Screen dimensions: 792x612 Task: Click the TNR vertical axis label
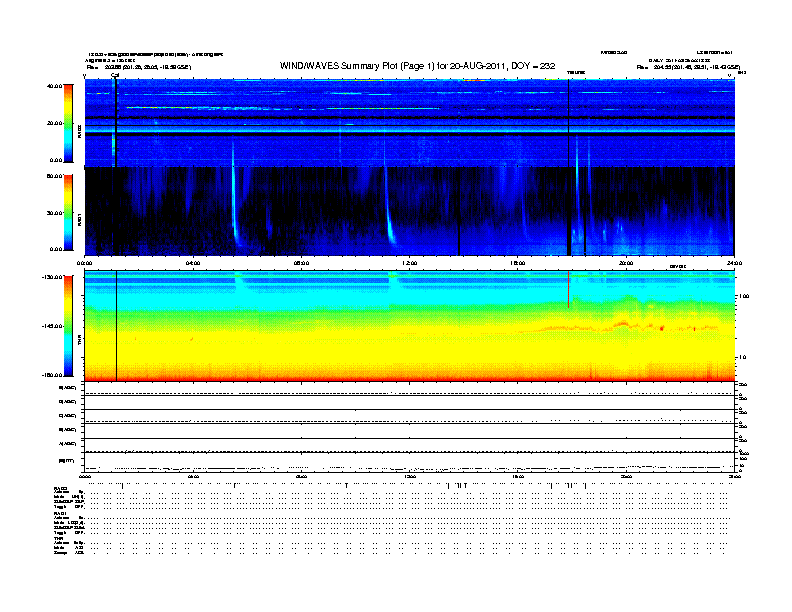[80, 342]
